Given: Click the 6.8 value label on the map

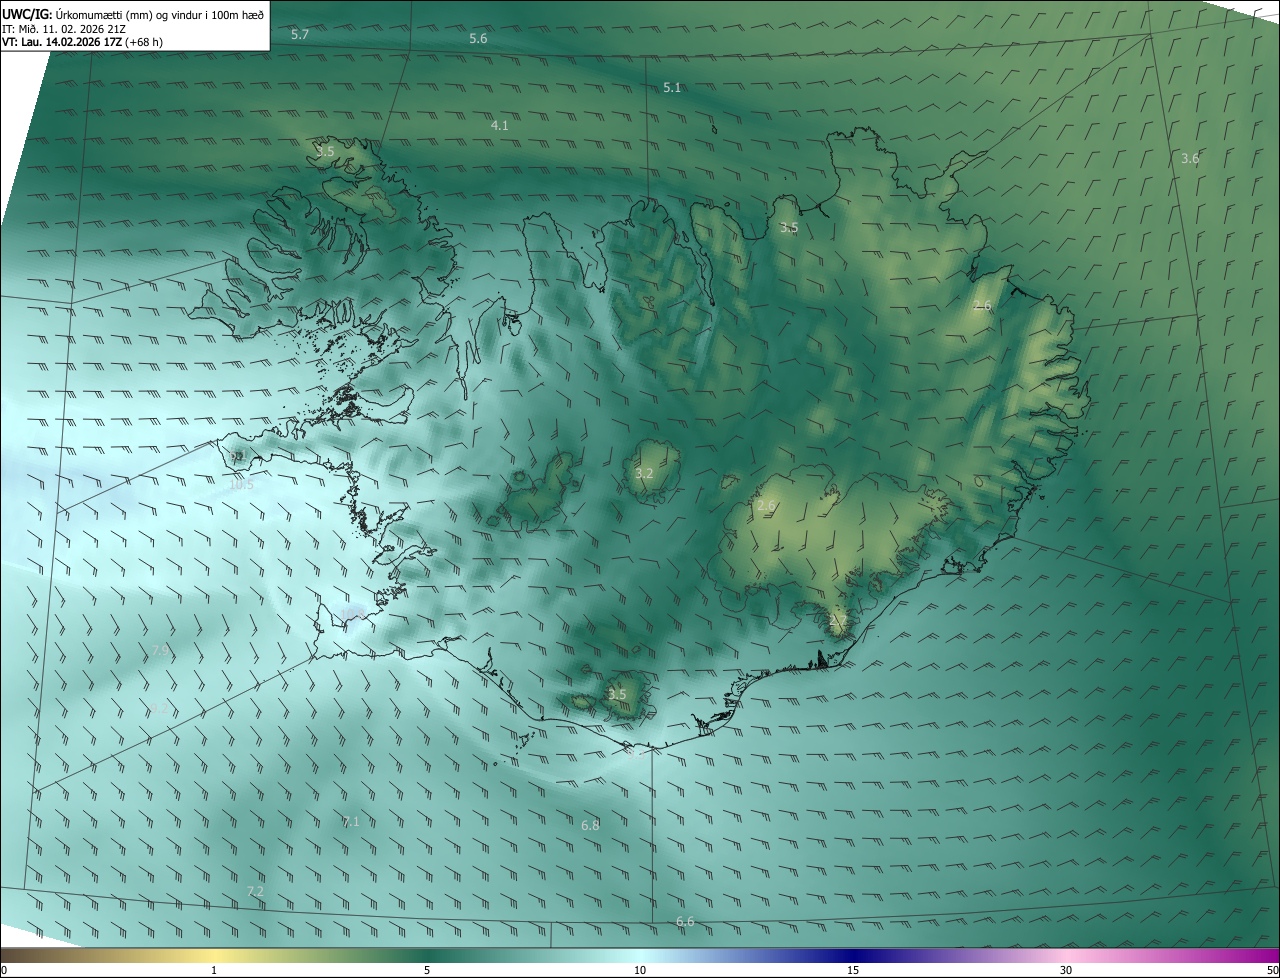Looking at the screenshot, I should [x=590, y=826].
